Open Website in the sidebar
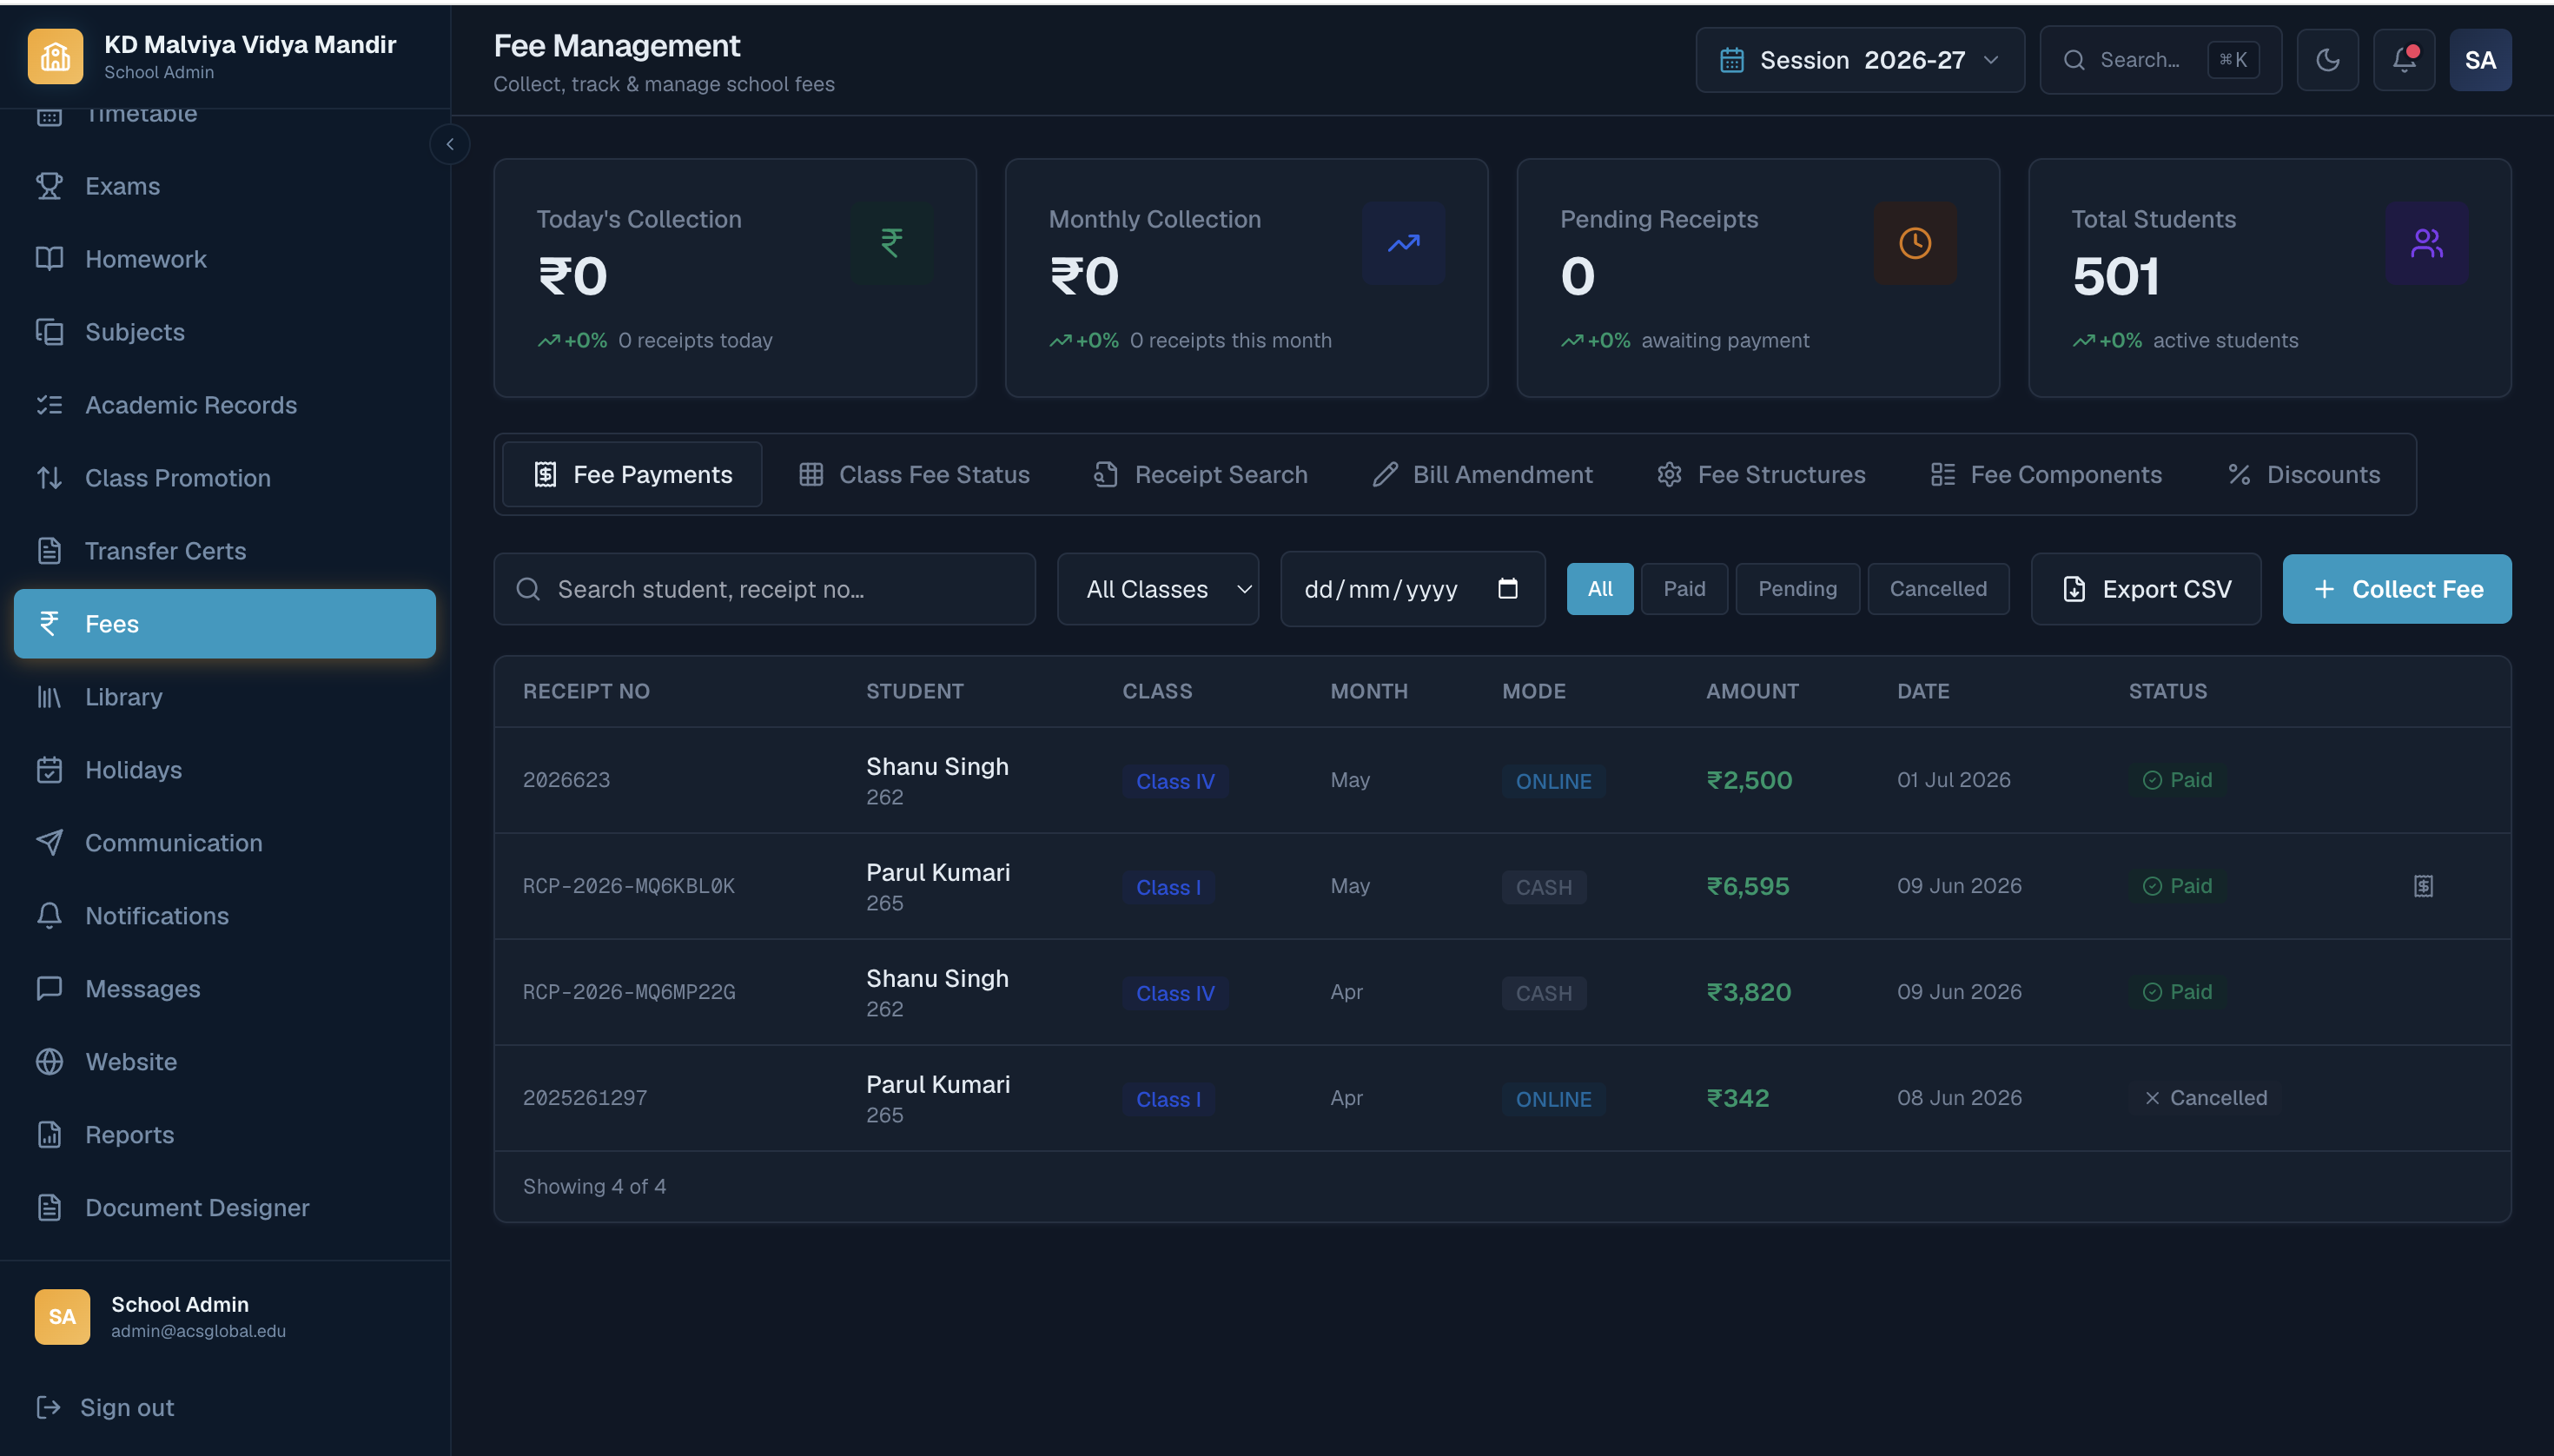The image size is (2554, 1456). [x=224, y=1062]
